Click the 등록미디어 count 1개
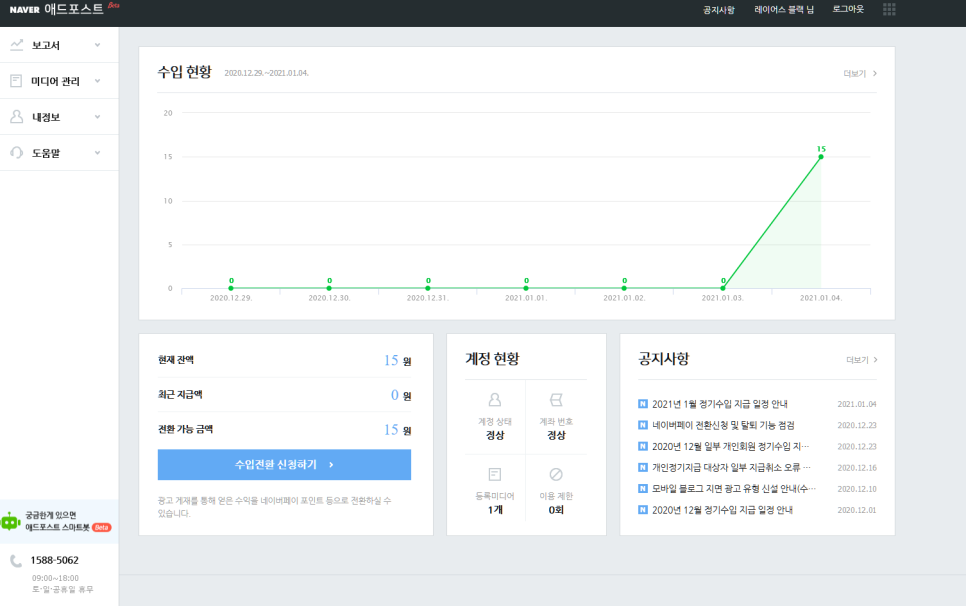This screenshot has height=606, width=966. coord(495,510)
